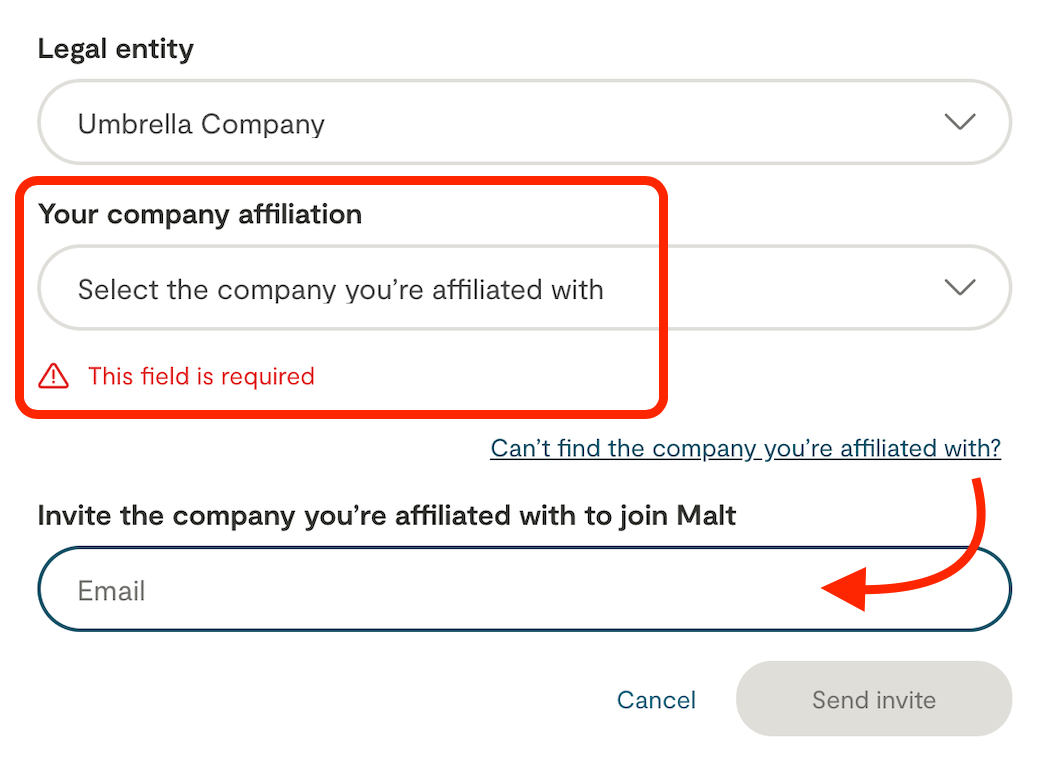Select the "Umbrella Company" value text
The width and height of the screenshot is (1042, 782).
click(x=201, y=124)
